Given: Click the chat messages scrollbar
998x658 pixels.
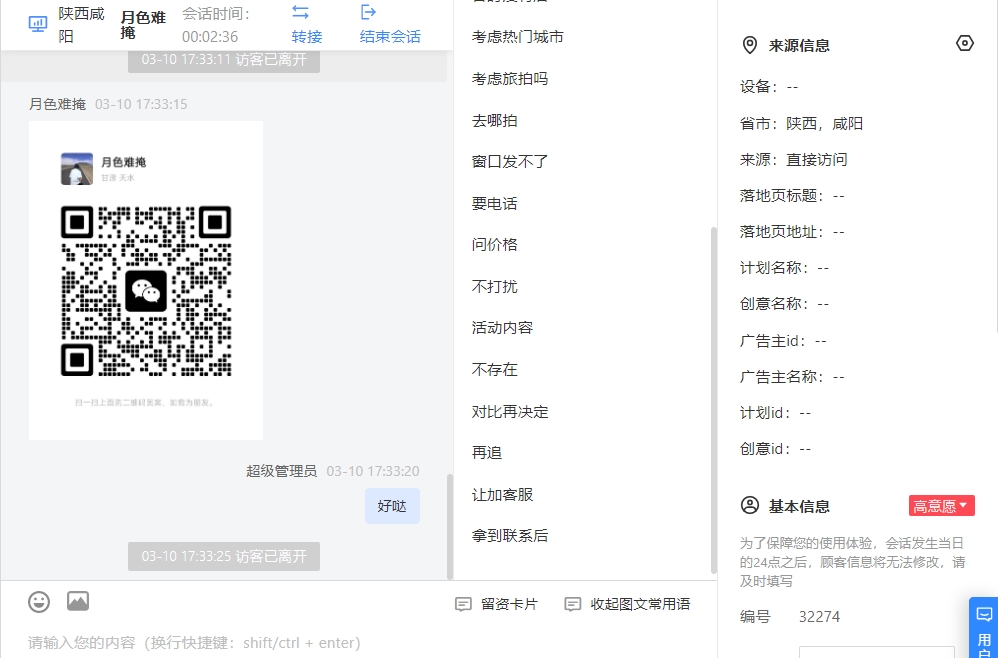Looking at the screenshot, I should click(x=450, y=527).
